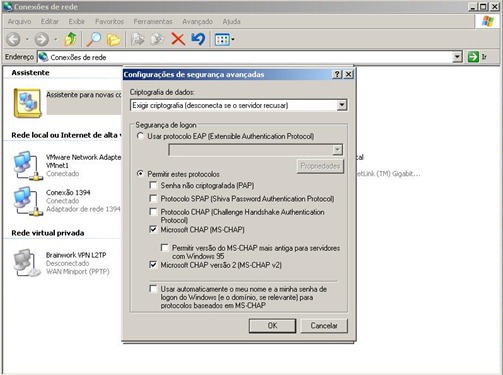
Task: Select the VMware Network Adapter VMnet1 icon
Action: tap(28, 166)
